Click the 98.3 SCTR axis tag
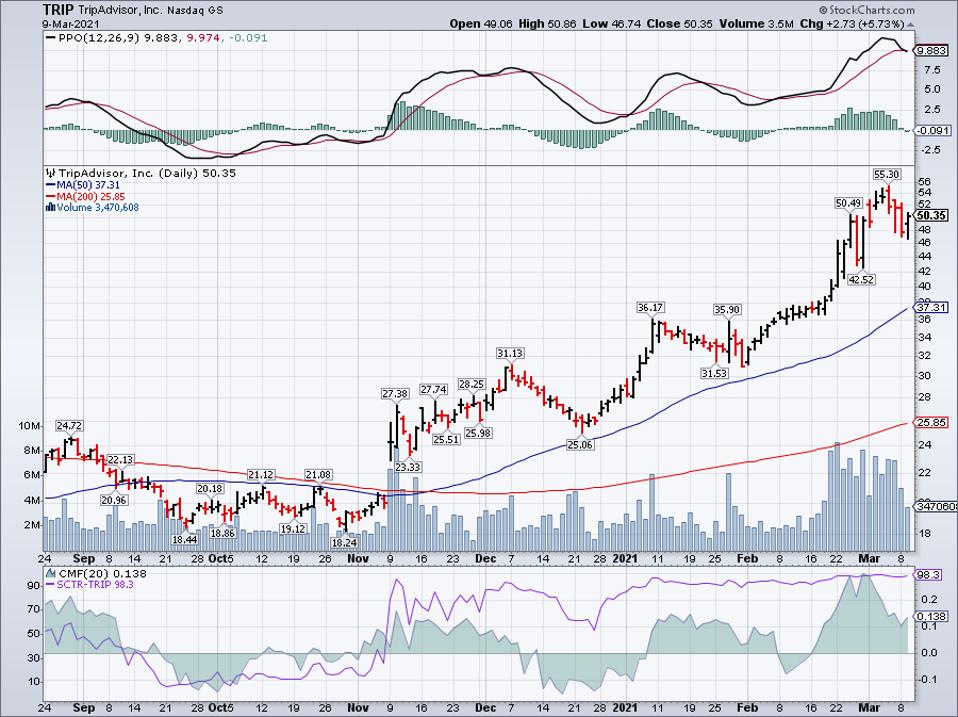This screenshot has width=958, height=717. click(925, 575)
